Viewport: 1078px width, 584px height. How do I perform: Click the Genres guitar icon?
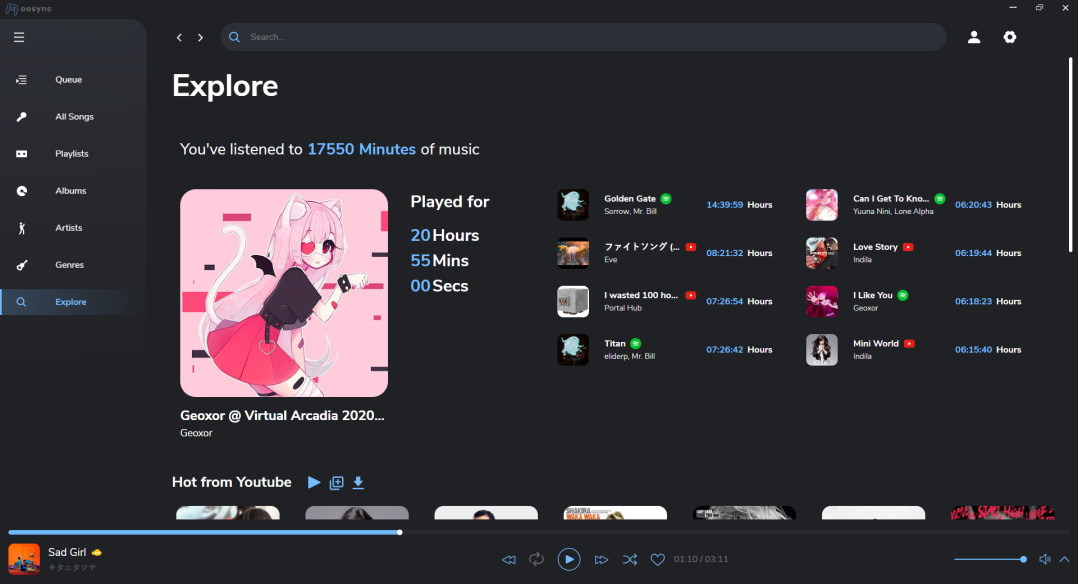(21, 265)
